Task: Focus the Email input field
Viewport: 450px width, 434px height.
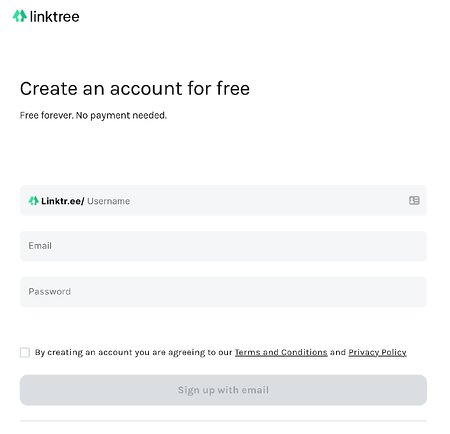Action: tap(223, 246)
